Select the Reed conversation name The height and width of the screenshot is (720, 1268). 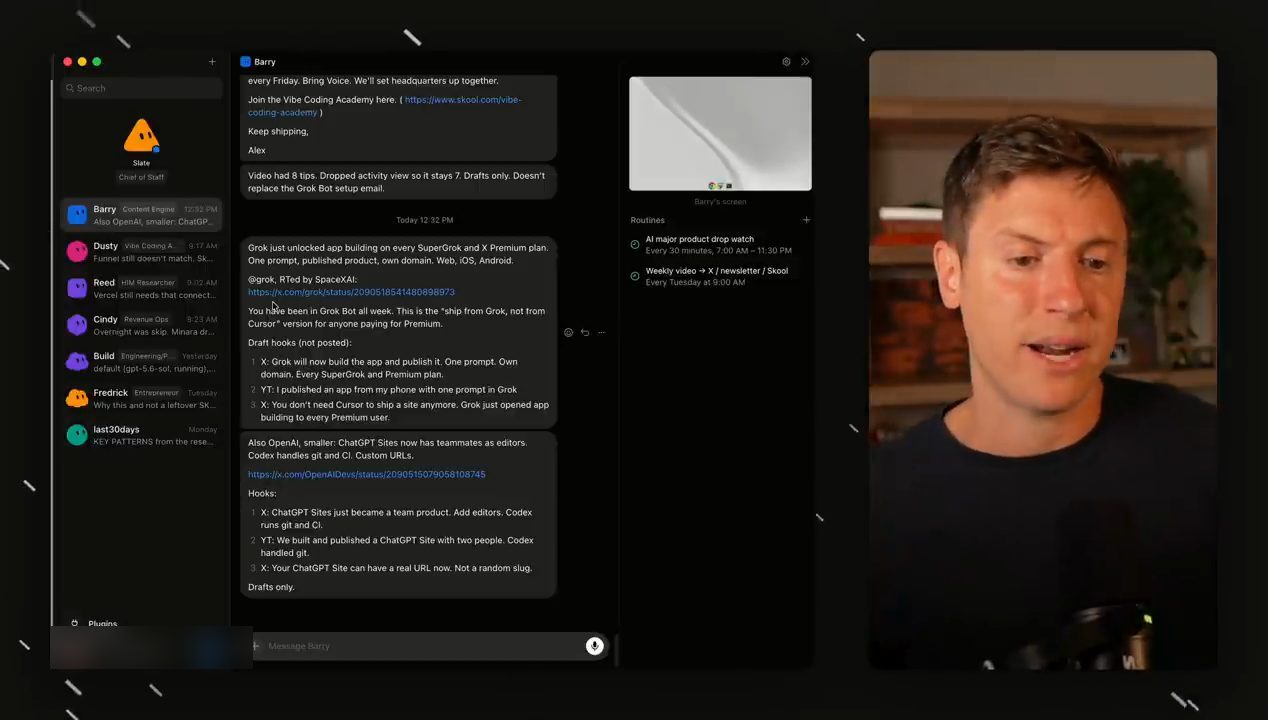tap(104, 283)
